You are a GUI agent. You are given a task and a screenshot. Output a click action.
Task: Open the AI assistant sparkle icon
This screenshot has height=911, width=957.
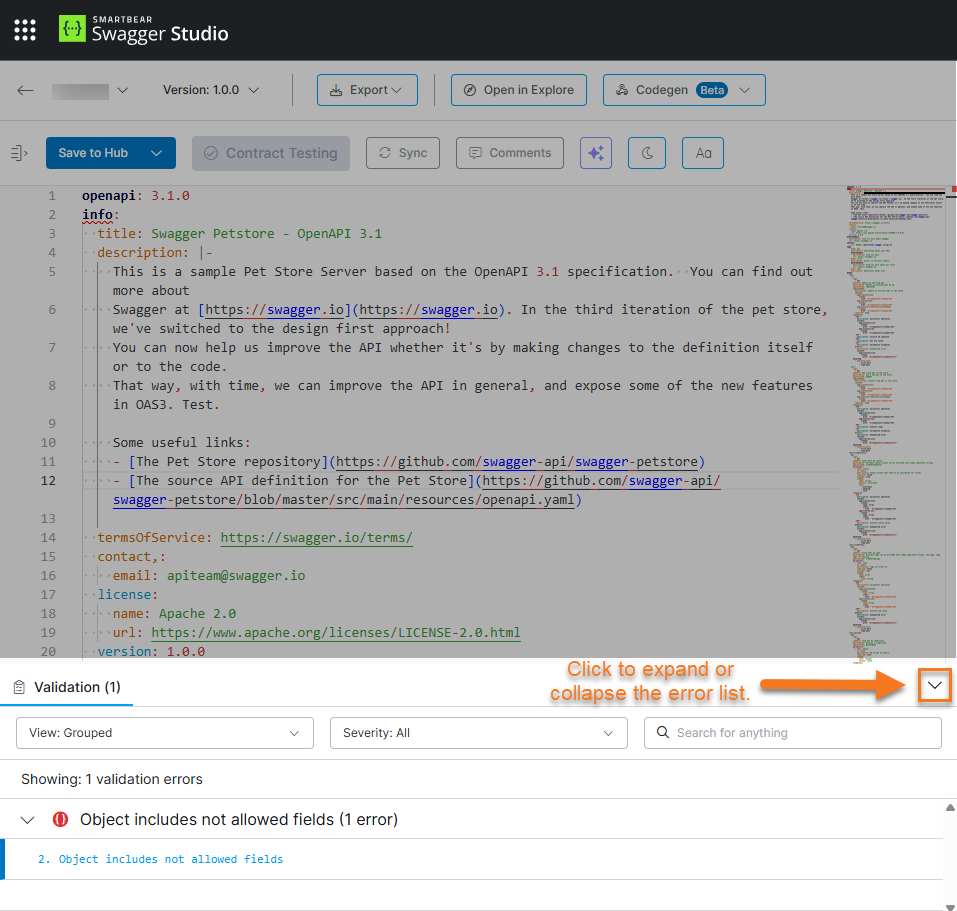coord(595,152)
